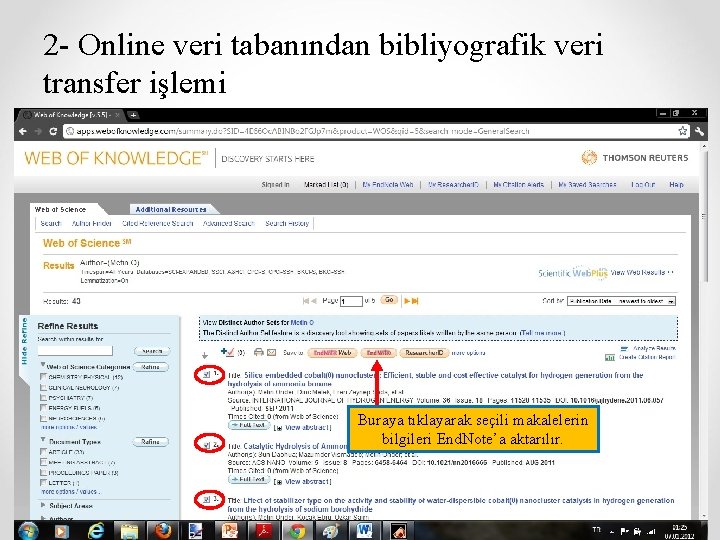This screenshot has height=540, width=720.
Task: Open Microsoft Word from the taskbar
Action: coord(365,531)
